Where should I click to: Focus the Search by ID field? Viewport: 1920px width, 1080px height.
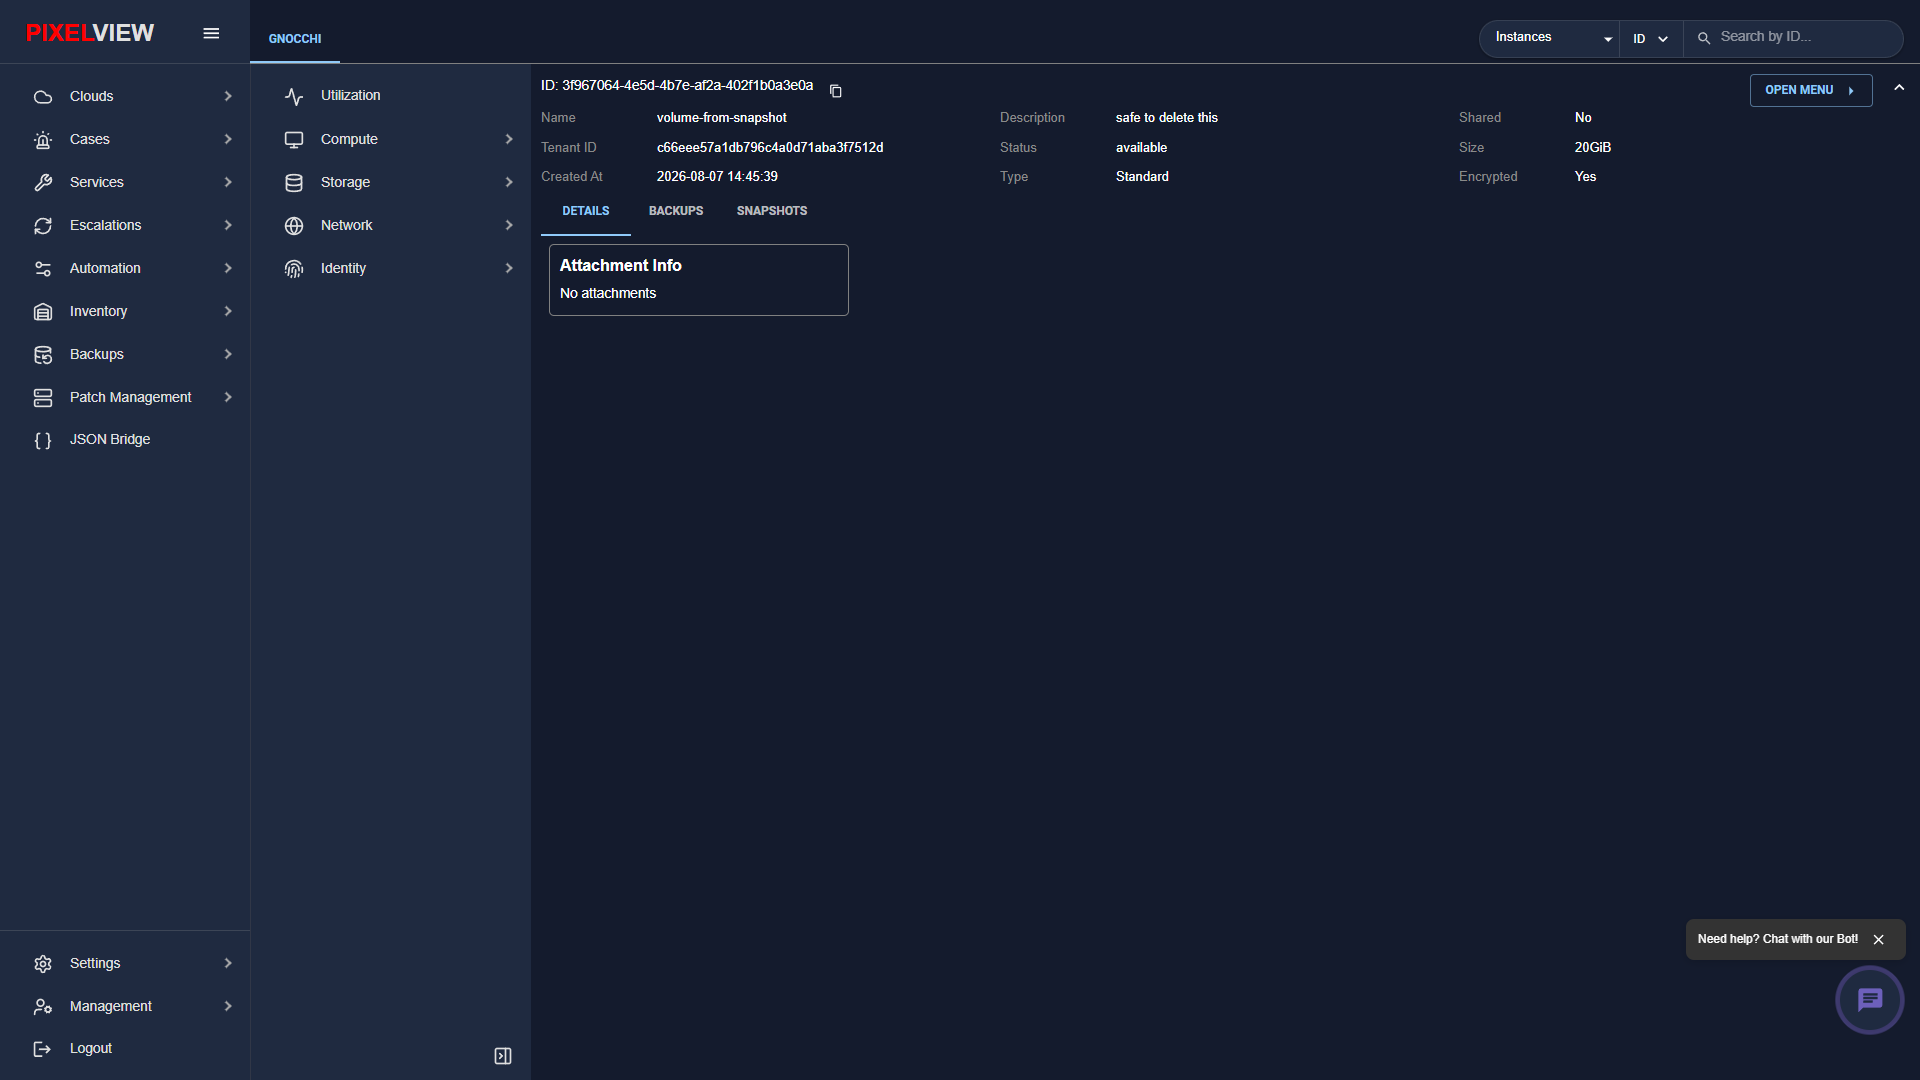tap(1805, 37)
